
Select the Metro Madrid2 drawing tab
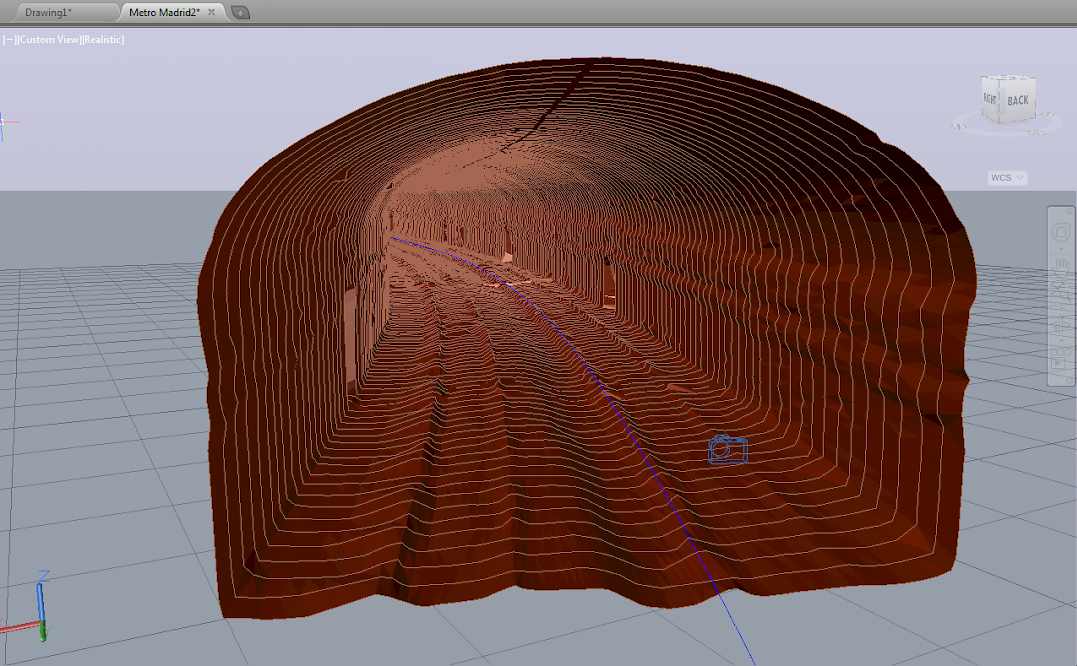[164, 12]
